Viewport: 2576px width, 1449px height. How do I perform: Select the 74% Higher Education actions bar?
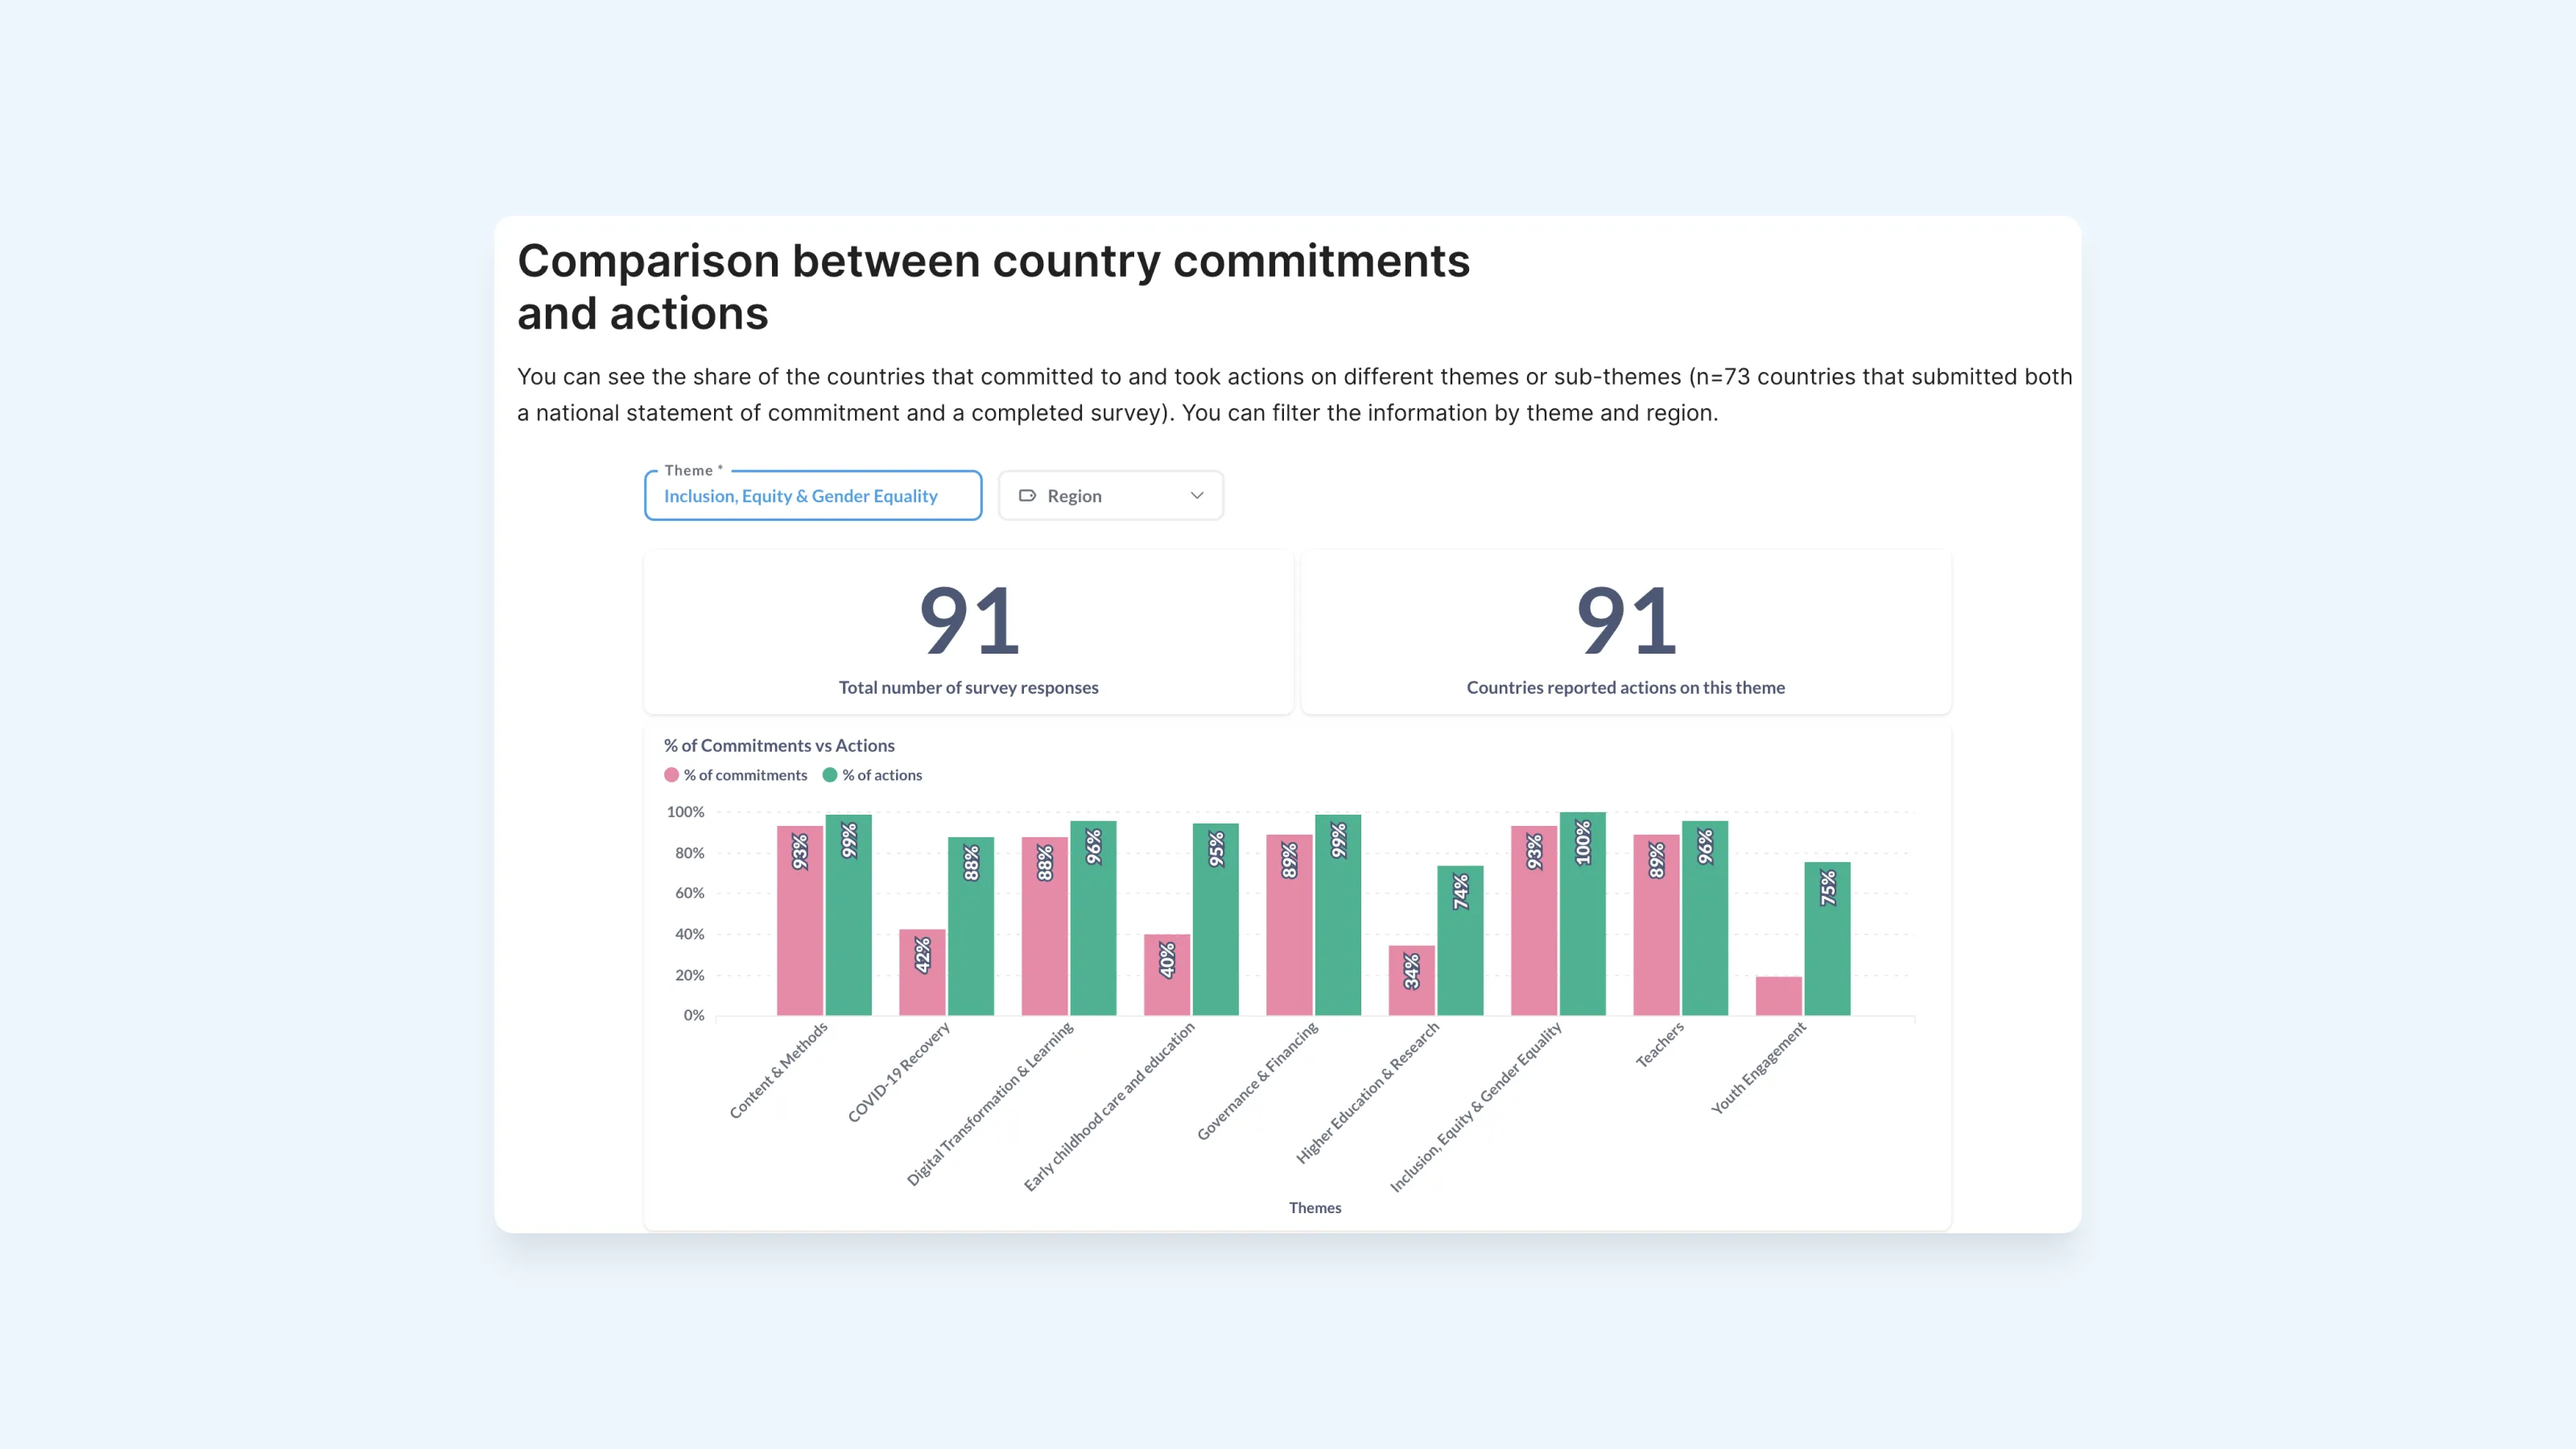tap(1460, 942)
